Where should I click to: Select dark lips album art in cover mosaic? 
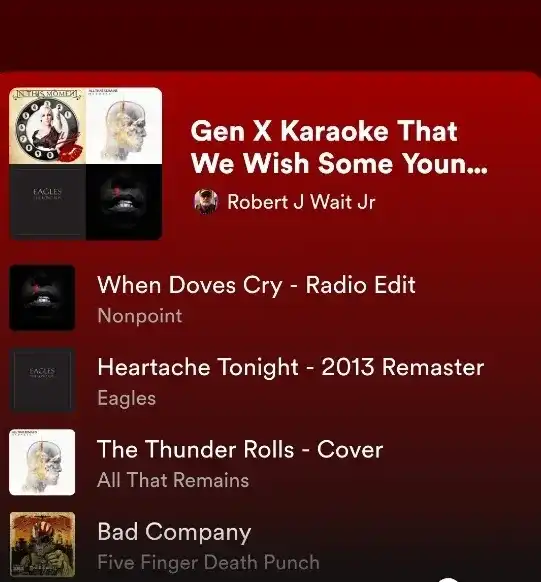[124, 202]
